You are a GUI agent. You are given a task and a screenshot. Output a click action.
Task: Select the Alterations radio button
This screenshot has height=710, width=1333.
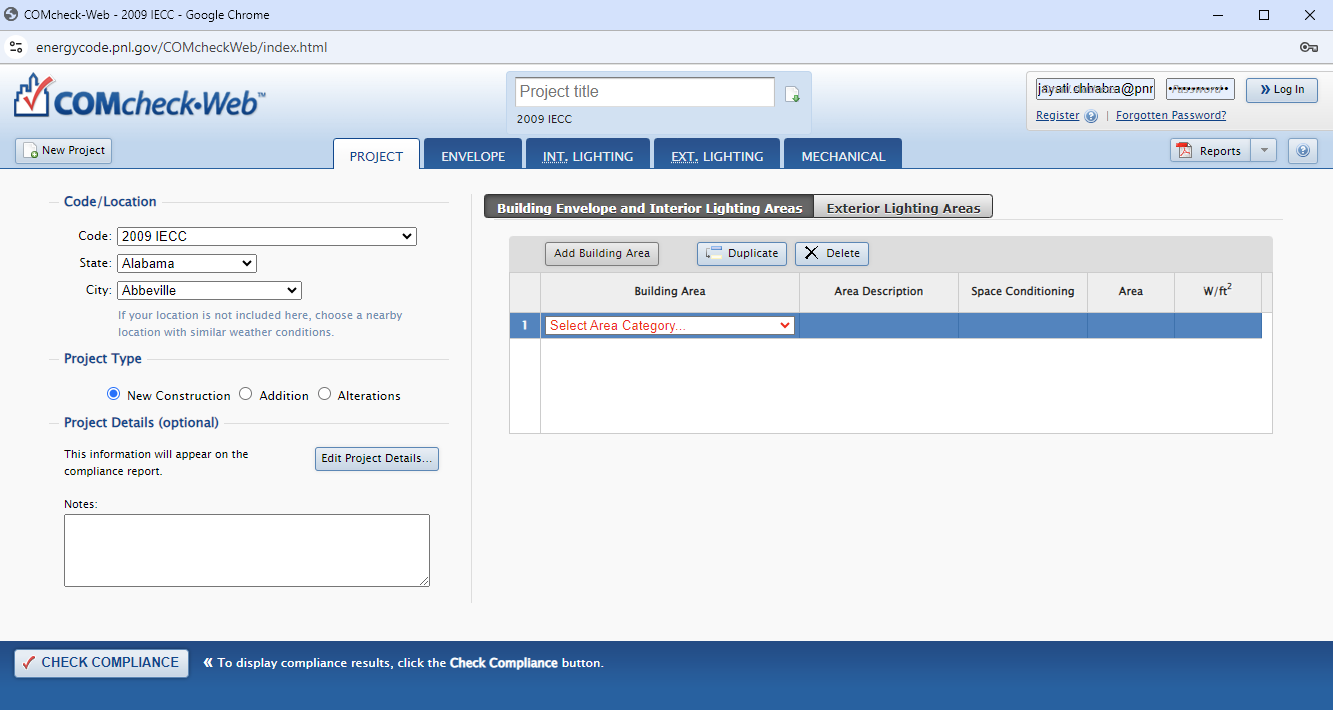(x=324, y=394)
